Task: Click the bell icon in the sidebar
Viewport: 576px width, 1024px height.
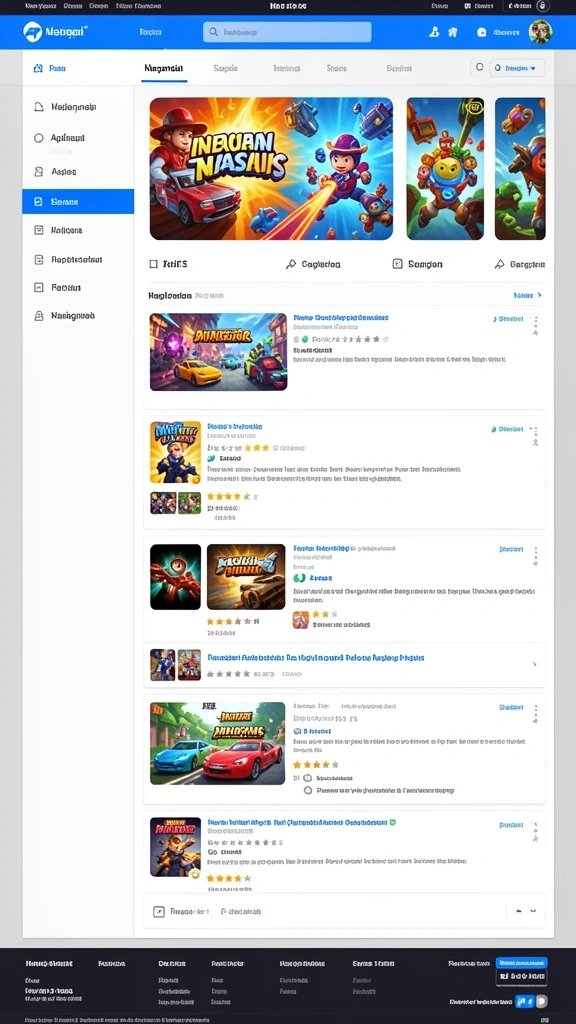Action: (39, 106)
